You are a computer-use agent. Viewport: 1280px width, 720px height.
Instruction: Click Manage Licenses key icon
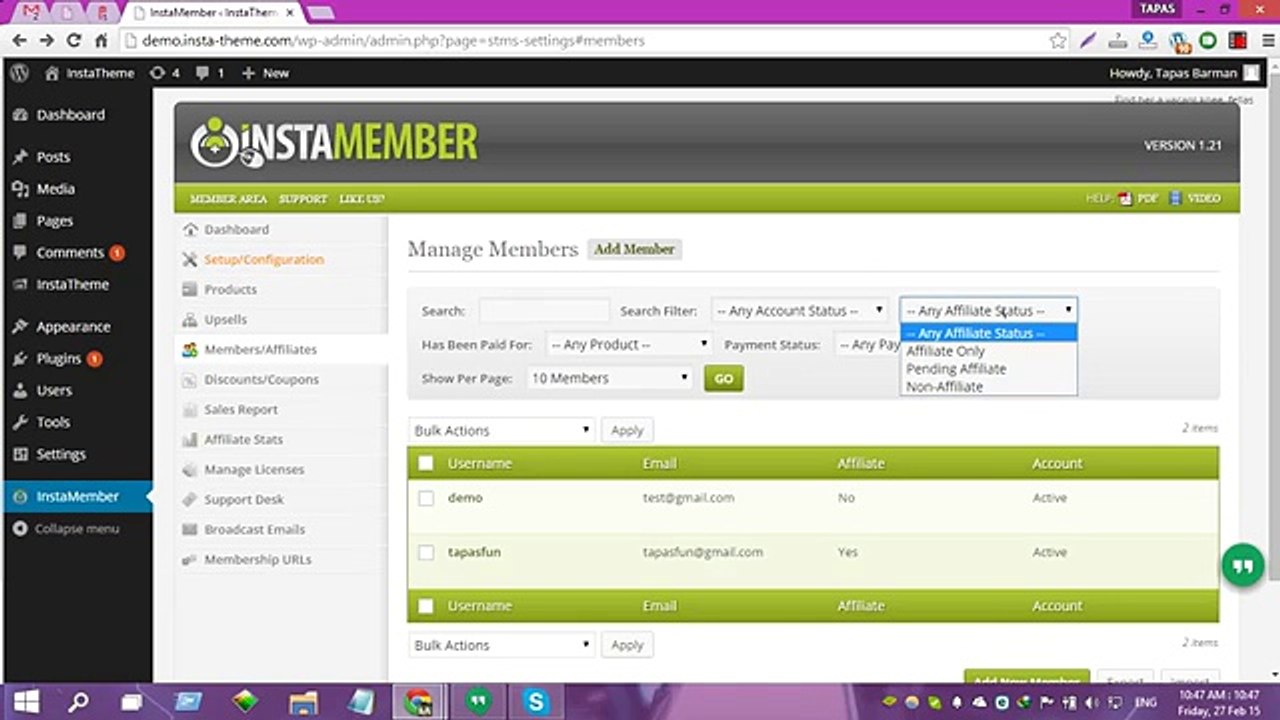tap(189, 469)
